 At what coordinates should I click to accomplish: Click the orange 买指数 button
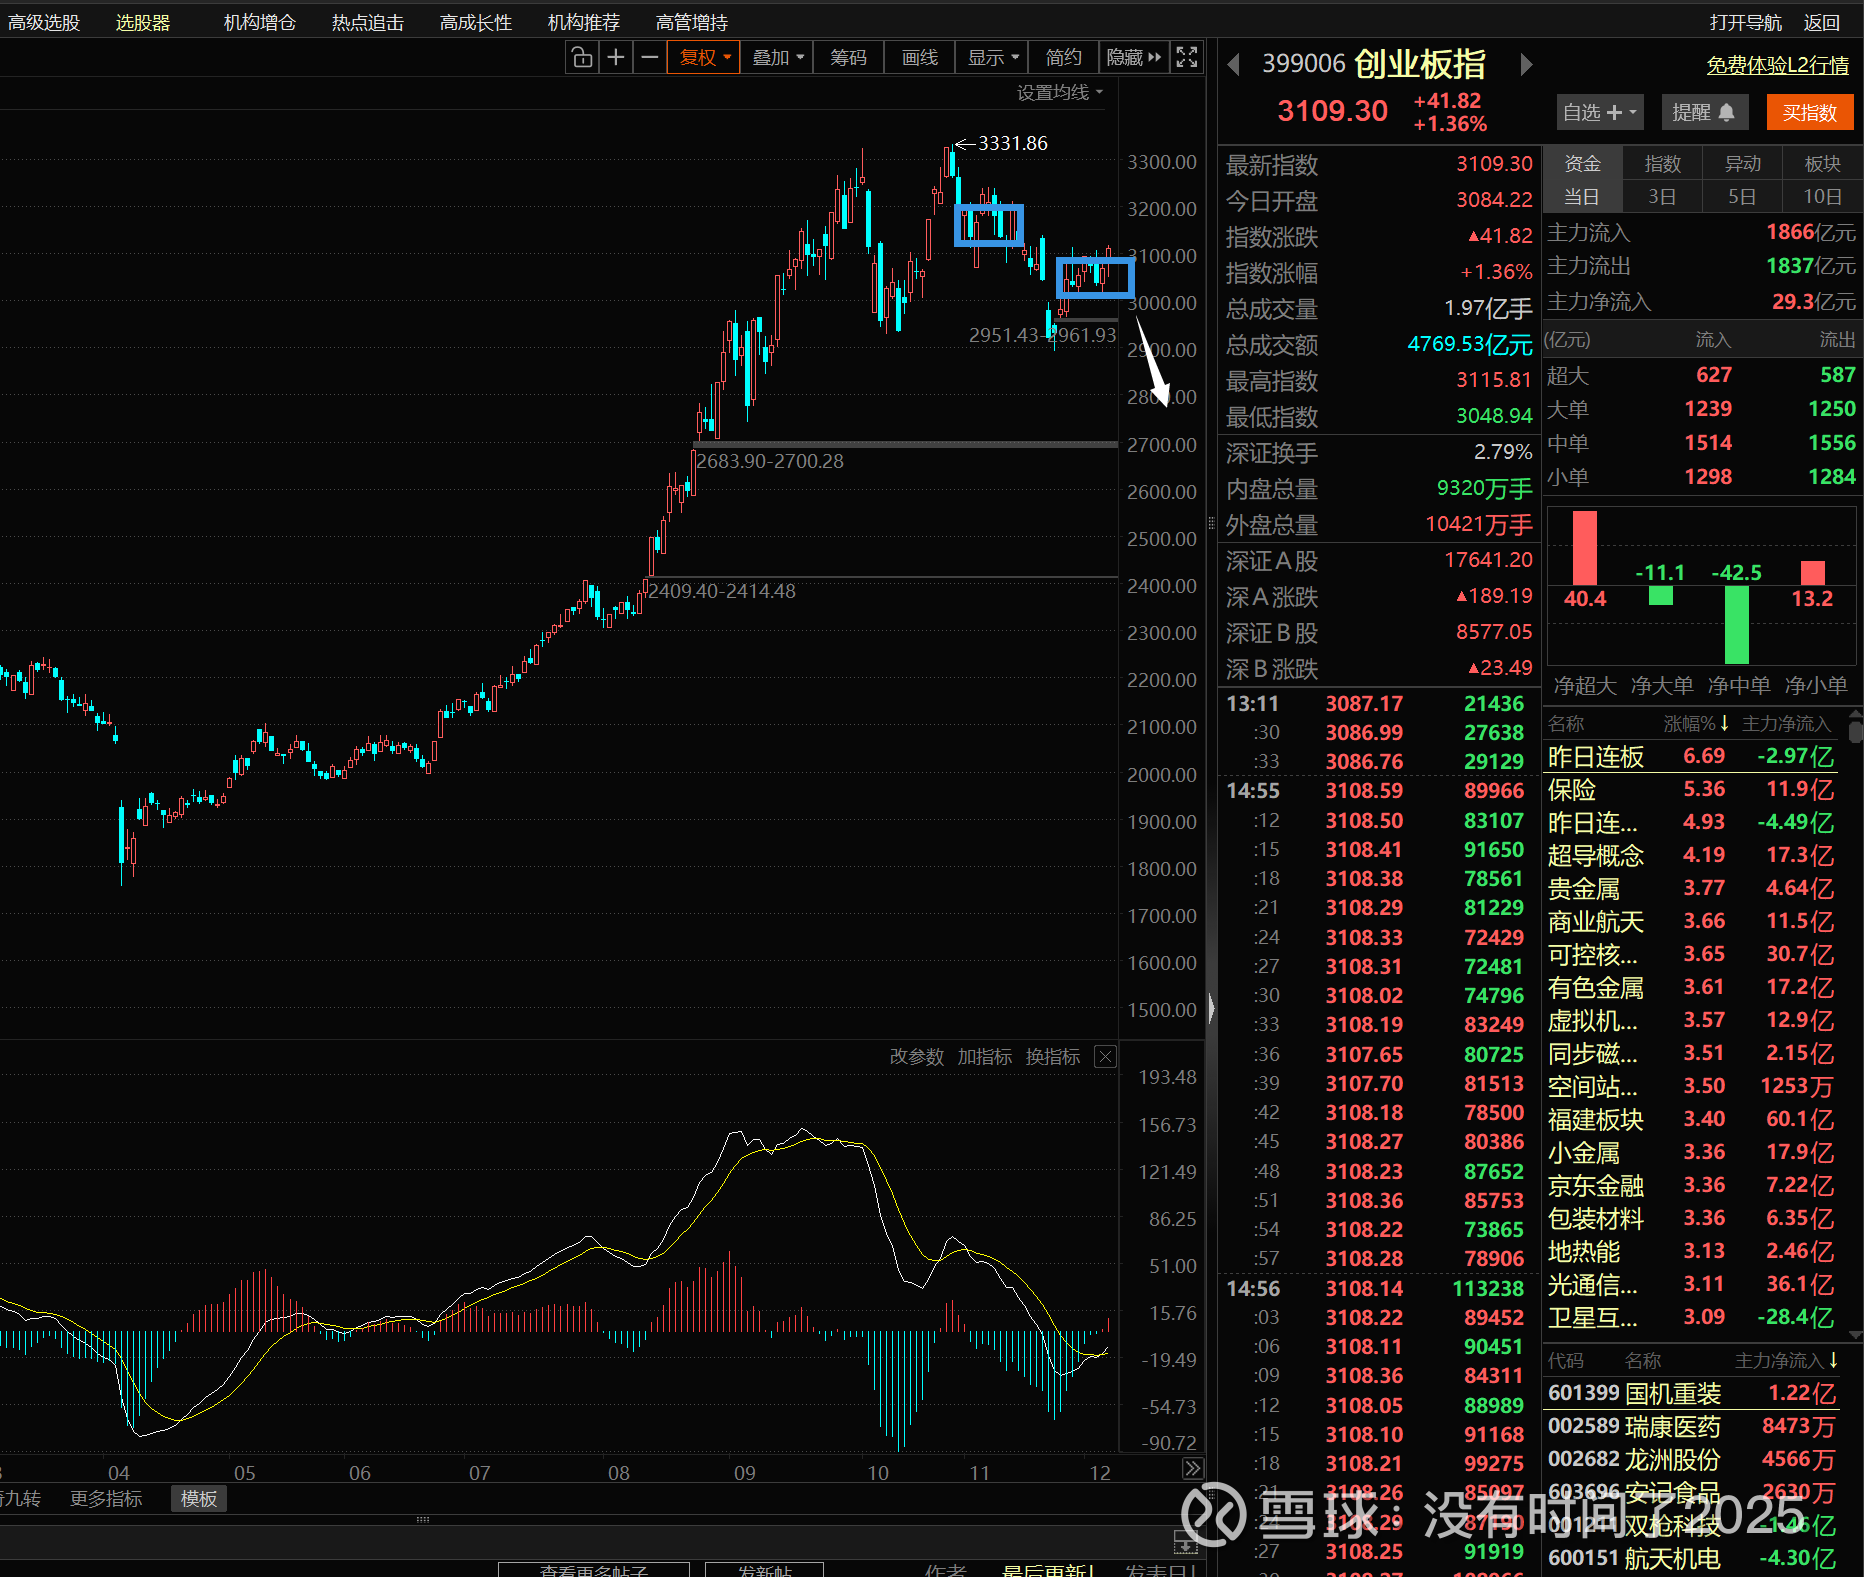(x=1810, y=112)
